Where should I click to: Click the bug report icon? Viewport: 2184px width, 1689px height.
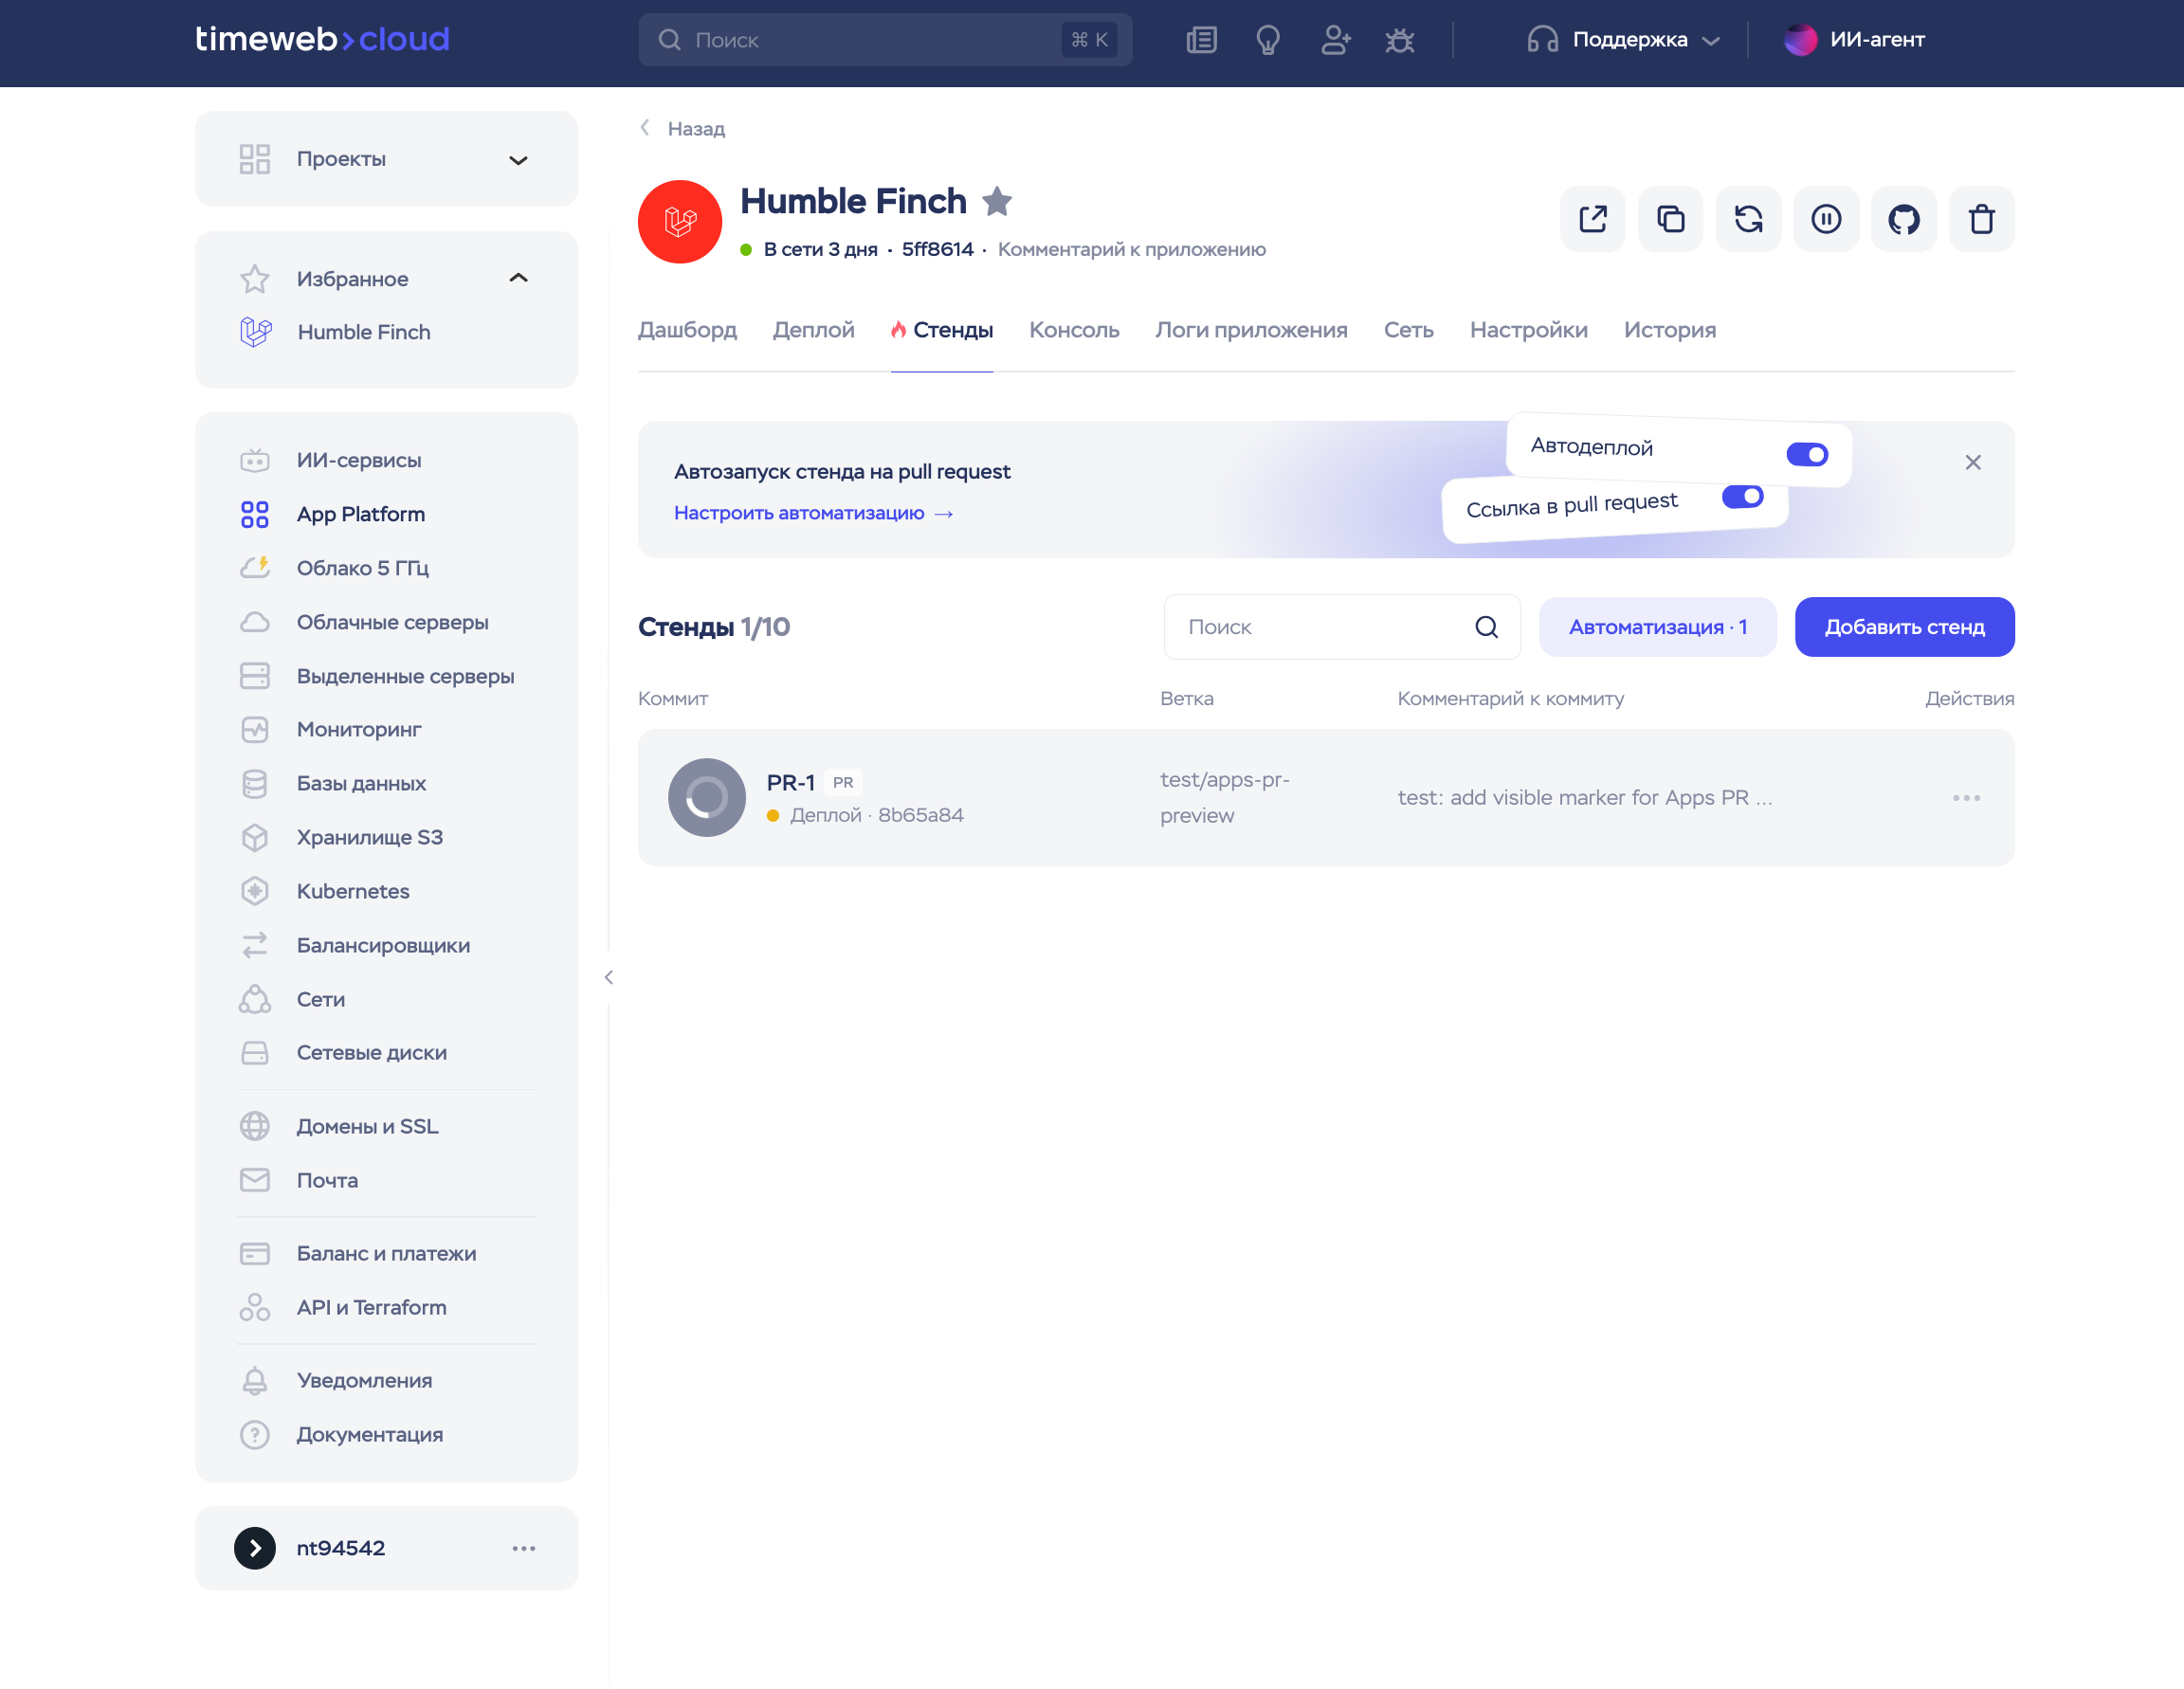pos(1400,40)
